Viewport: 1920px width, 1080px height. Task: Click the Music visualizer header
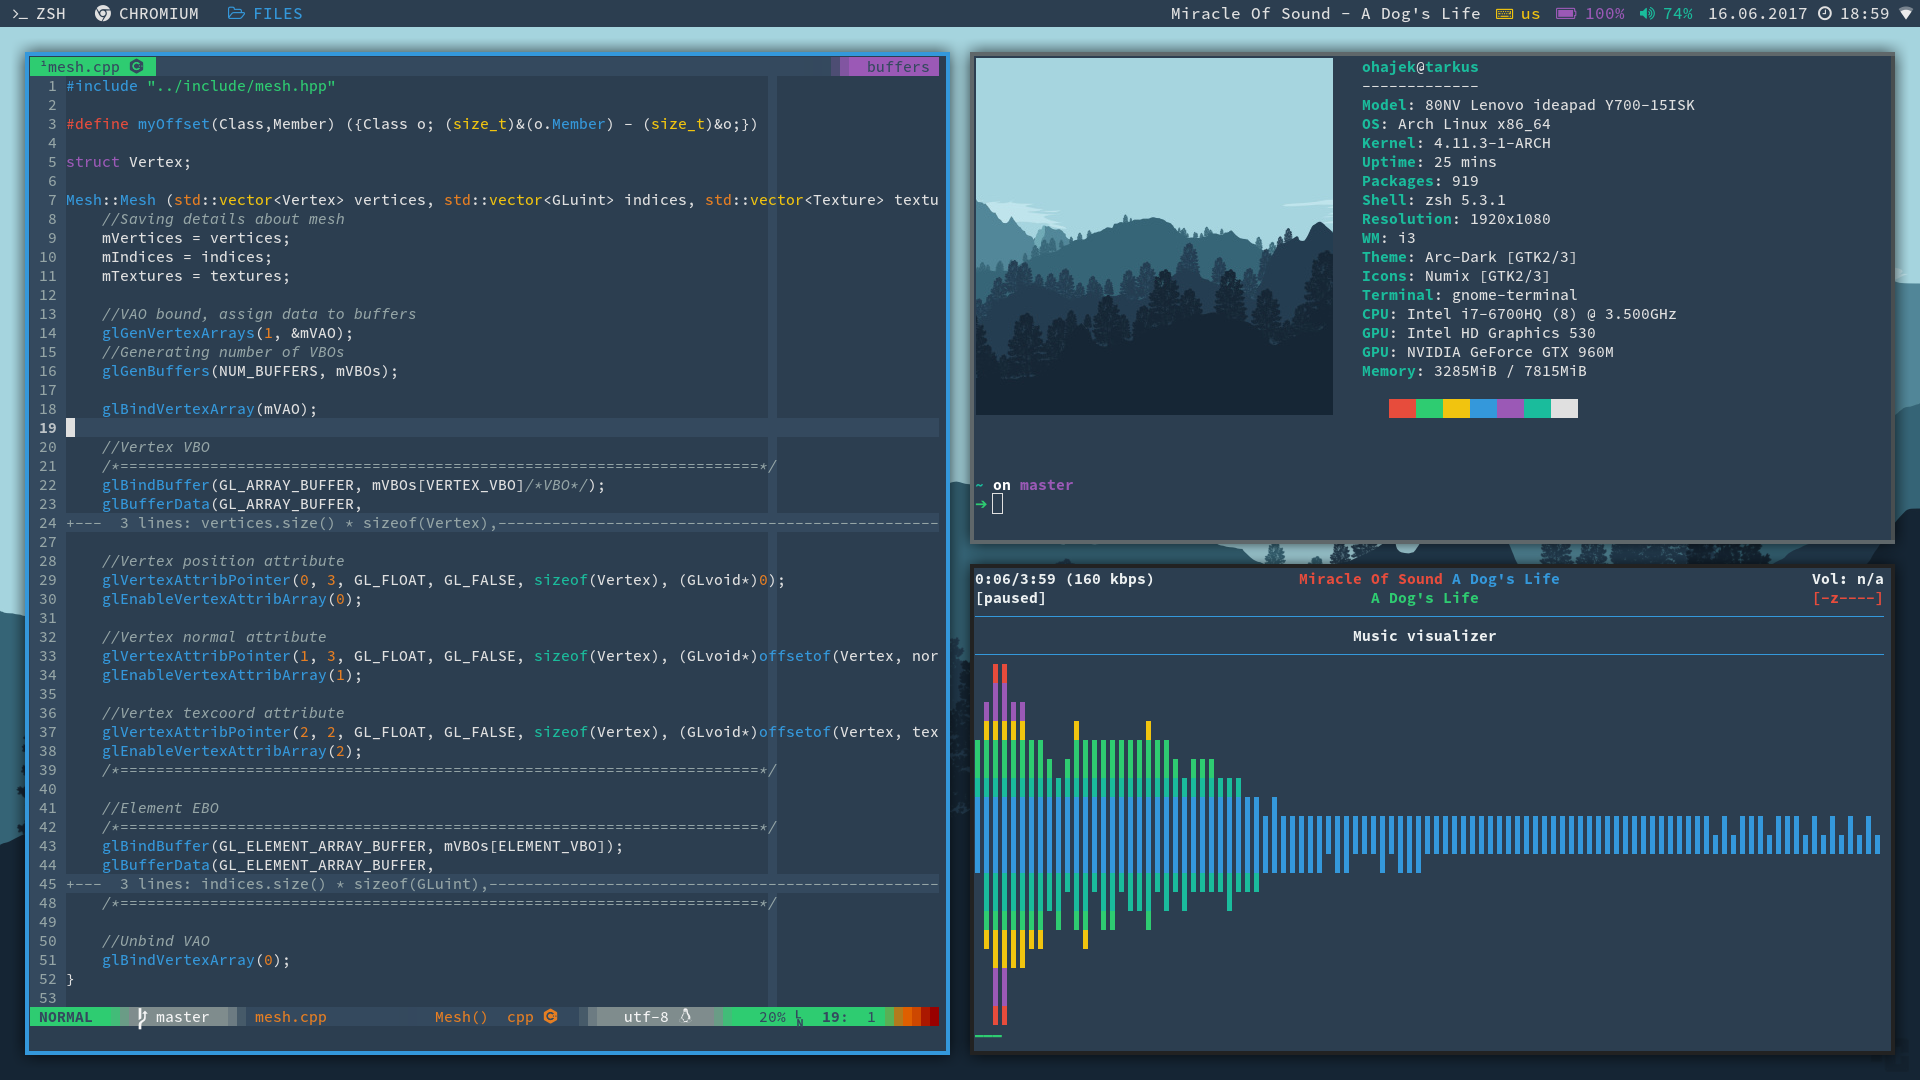1424,636
